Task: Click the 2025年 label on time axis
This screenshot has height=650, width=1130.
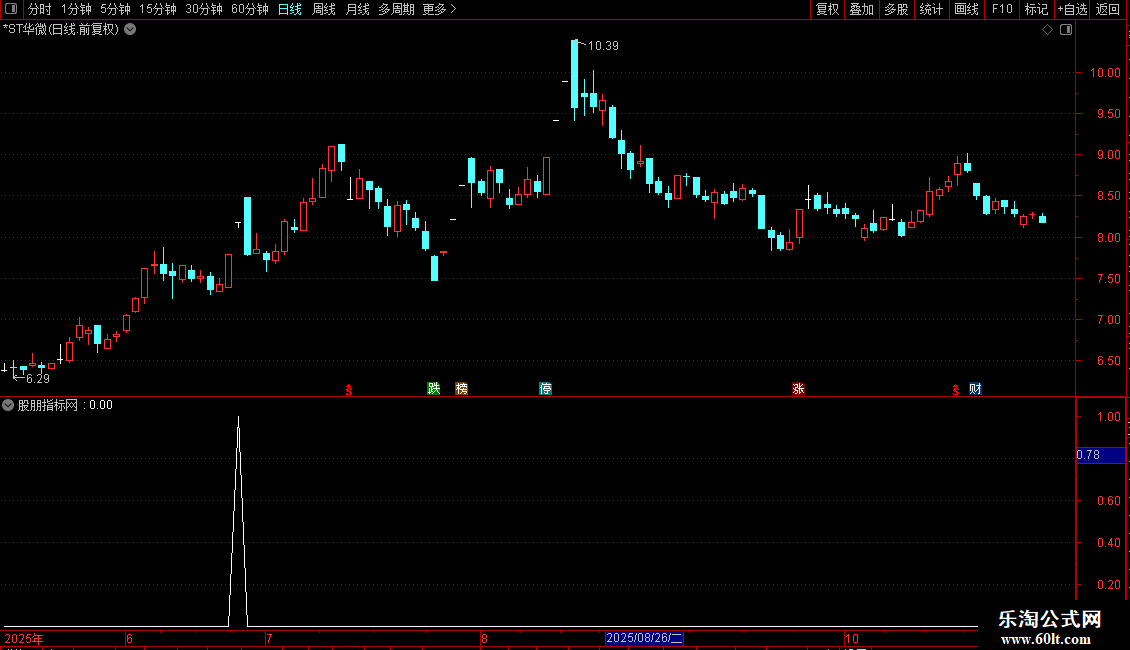Action: 24,638
